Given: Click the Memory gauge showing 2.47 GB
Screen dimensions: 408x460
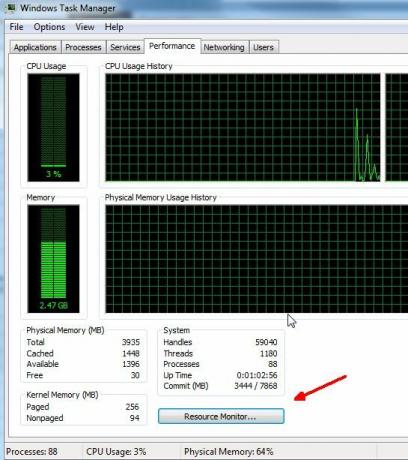Looking at the screenshot, I should tap(53, 259).
